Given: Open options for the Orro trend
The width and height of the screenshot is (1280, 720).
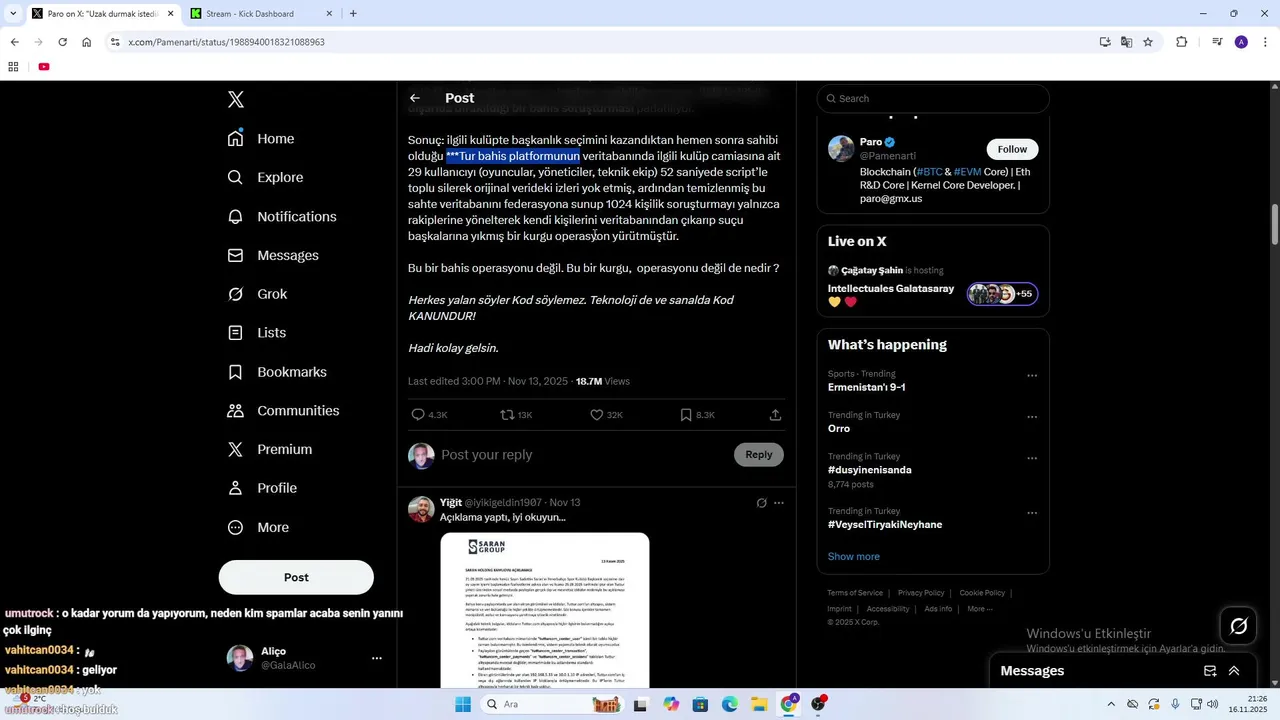Looking at the screenshot, I should [x=1032, y=417].
